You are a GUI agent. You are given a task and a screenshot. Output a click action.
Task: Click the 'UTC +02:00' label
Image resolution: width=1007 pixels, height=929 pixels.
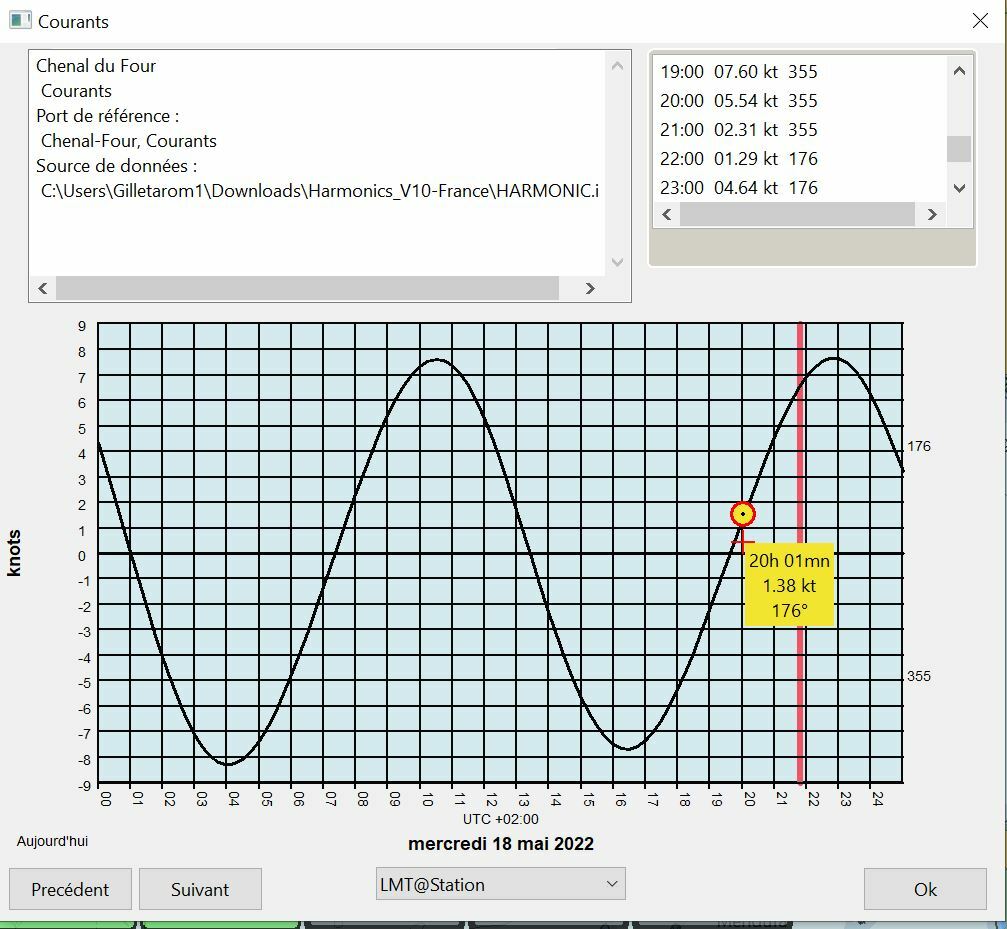pos(501,819)
